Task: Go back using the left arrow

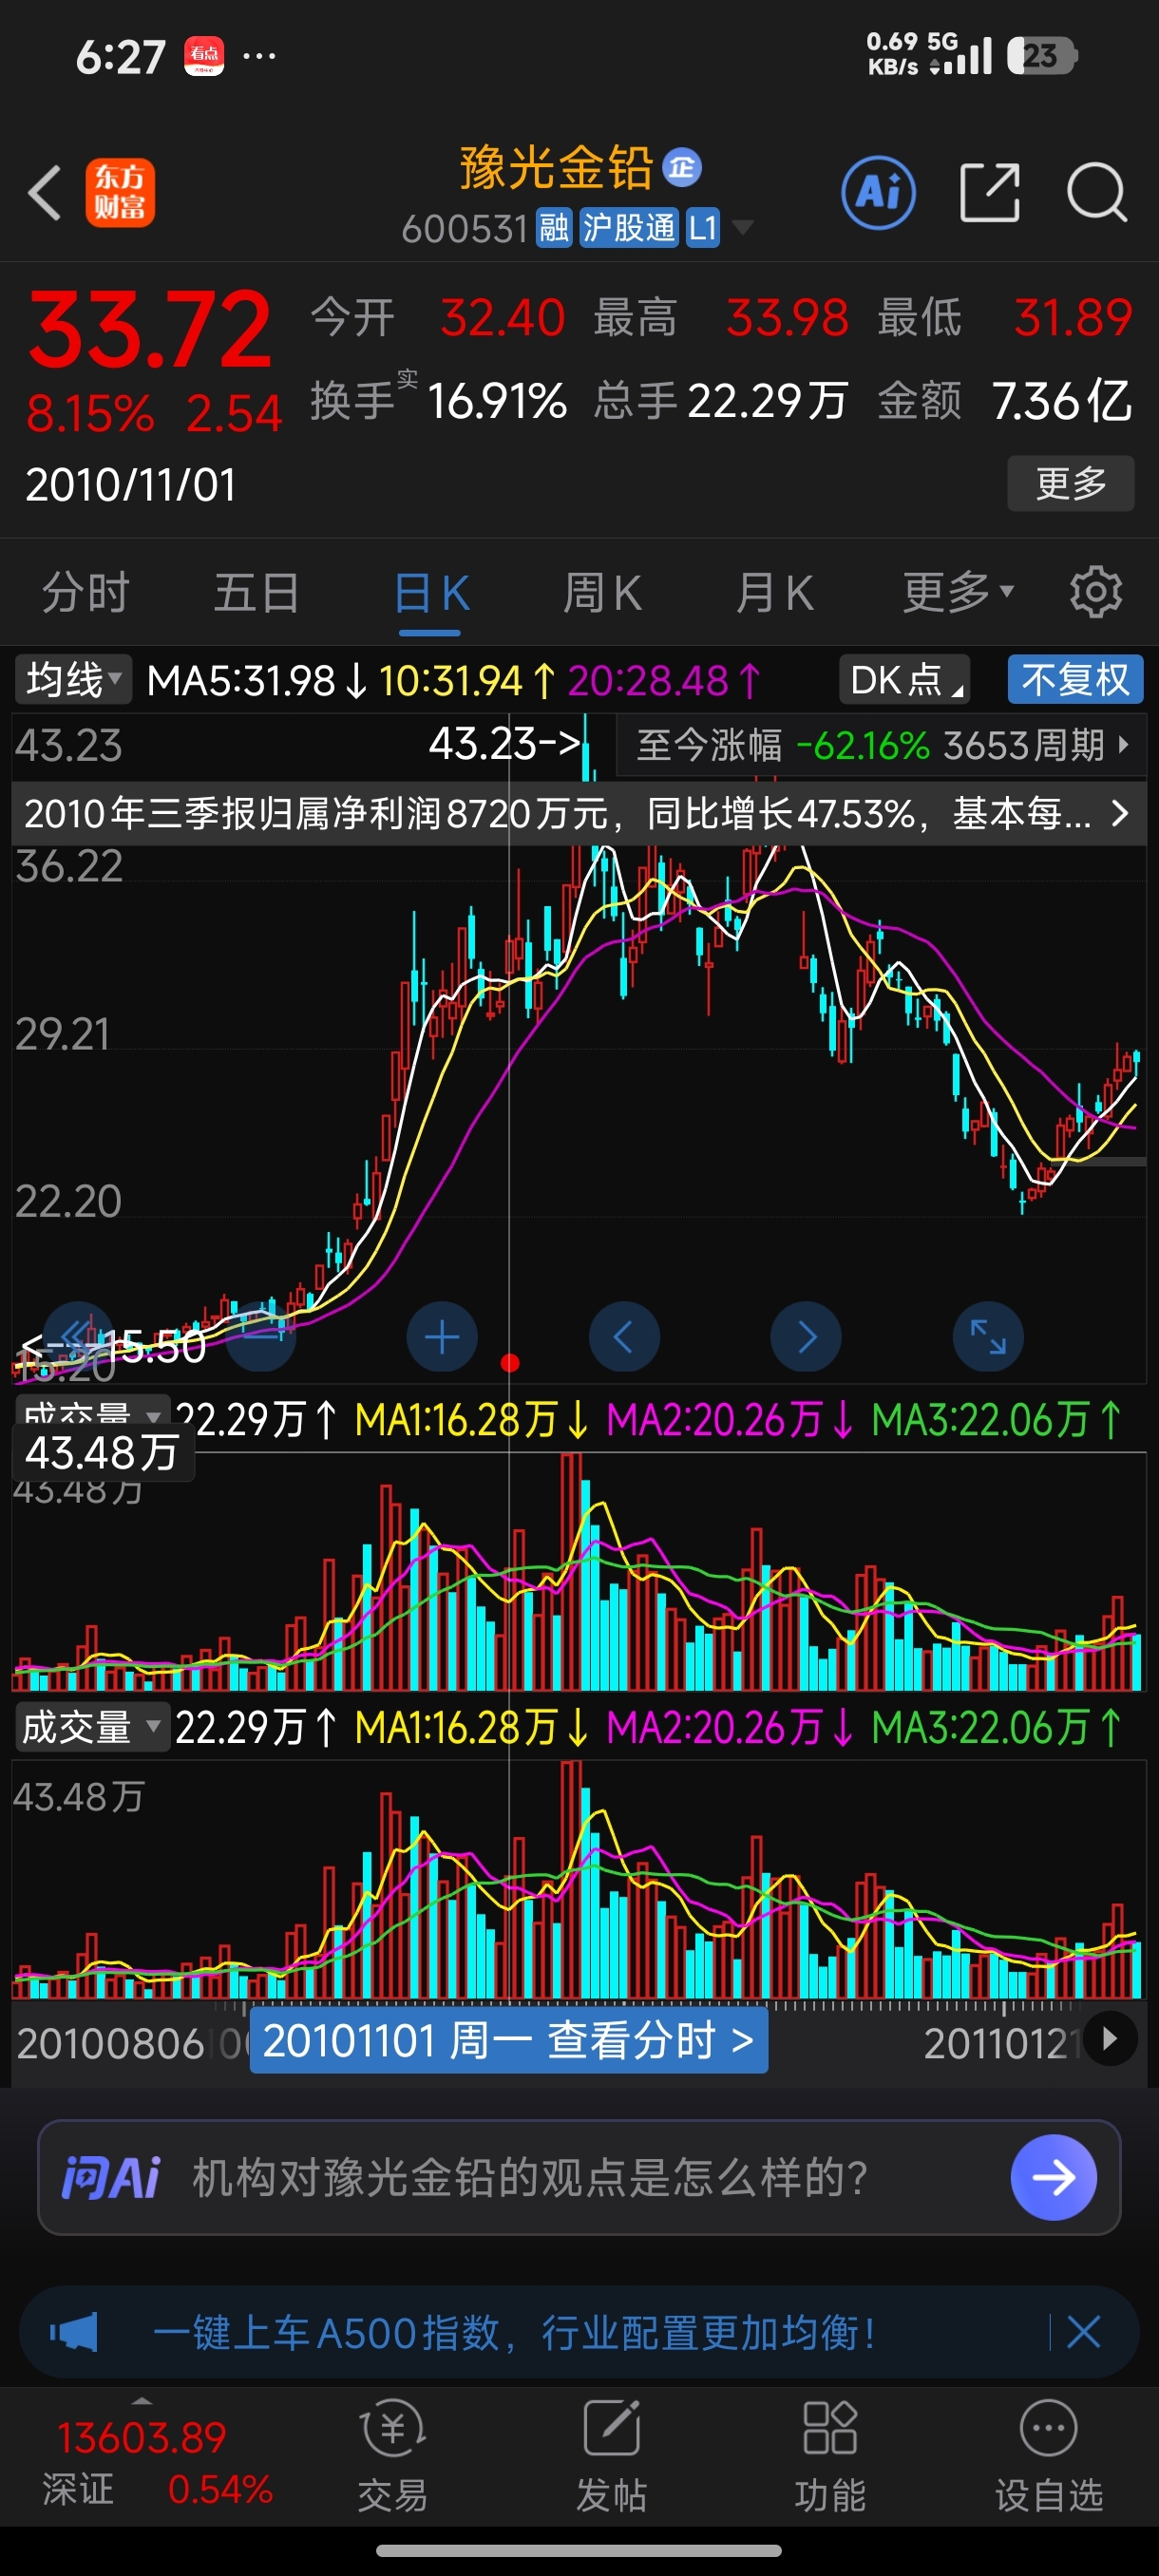Action: [45, 192]
